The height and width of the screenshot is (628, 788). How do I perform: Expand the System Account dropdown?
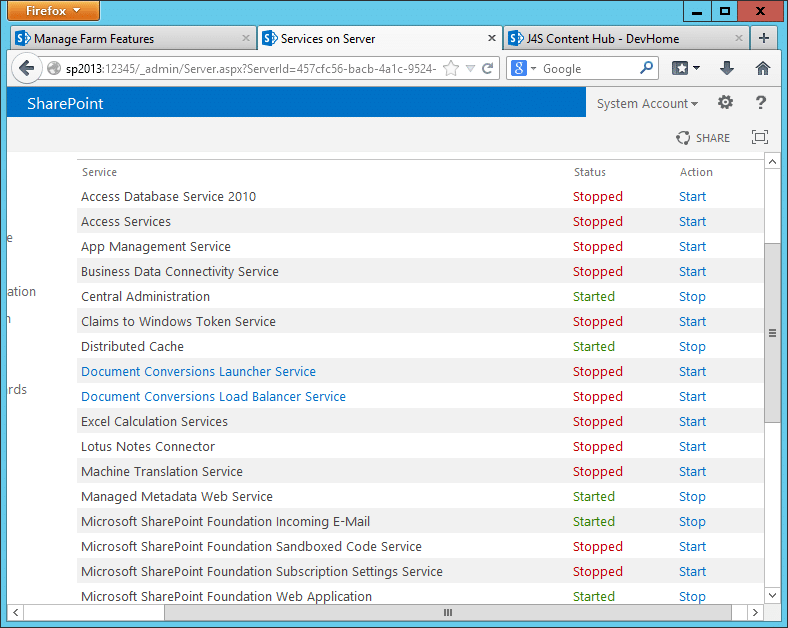click(647, 103)
